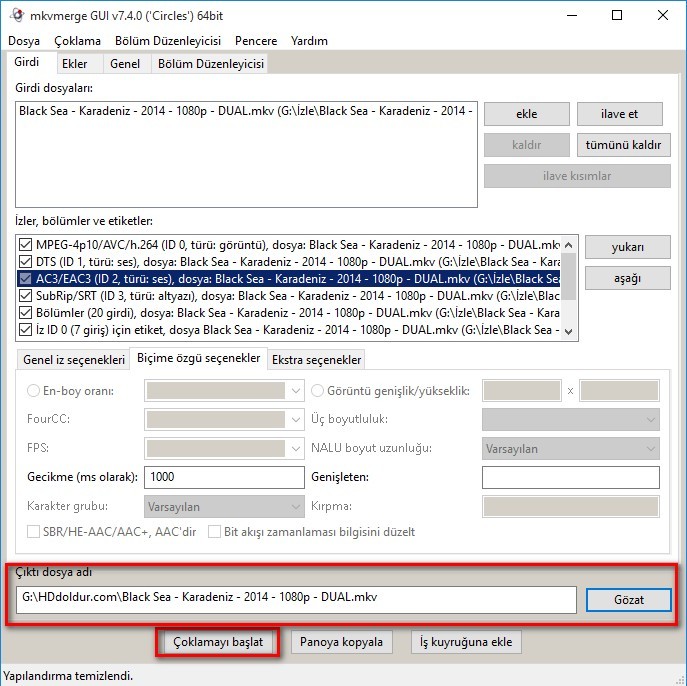Image resolution: width=687 pixels, height=686 pixels.
Task: Click the Çoklamayı başlat button
Action: coord(217,642)
